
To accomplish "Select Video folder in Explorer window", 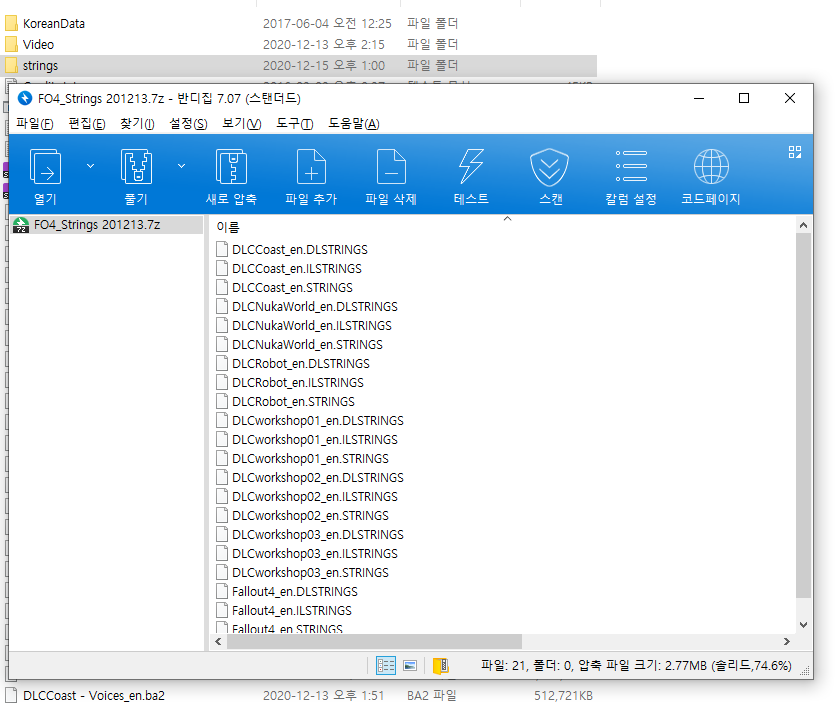I will click(38, 45).
